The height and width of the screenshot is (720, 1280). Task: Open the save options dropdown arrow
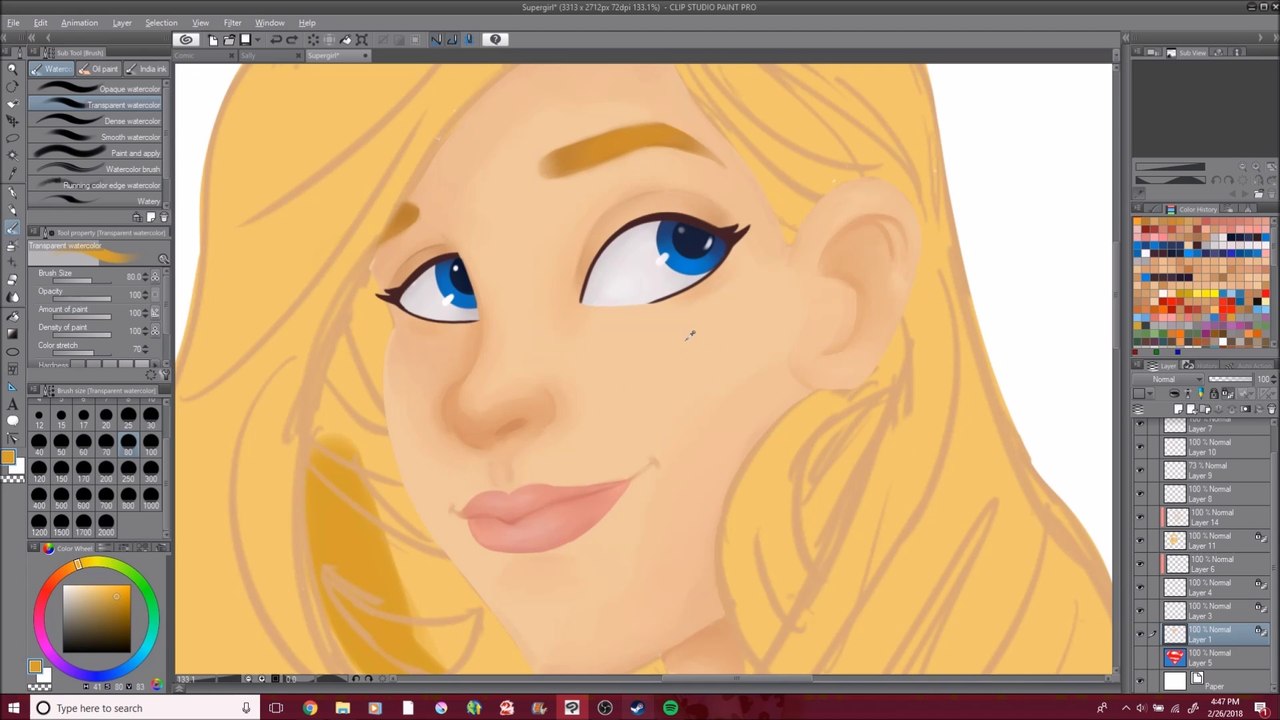point(257,40)
